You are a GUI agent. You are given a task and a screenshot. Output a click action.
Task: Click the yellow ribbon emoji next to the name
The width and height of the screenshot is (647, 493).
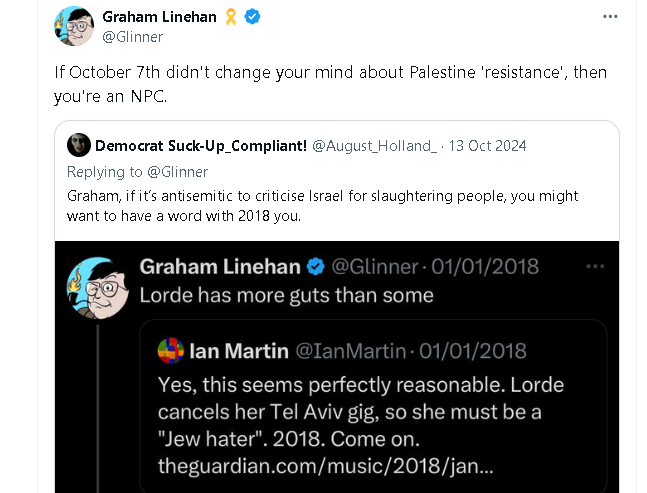230,17
